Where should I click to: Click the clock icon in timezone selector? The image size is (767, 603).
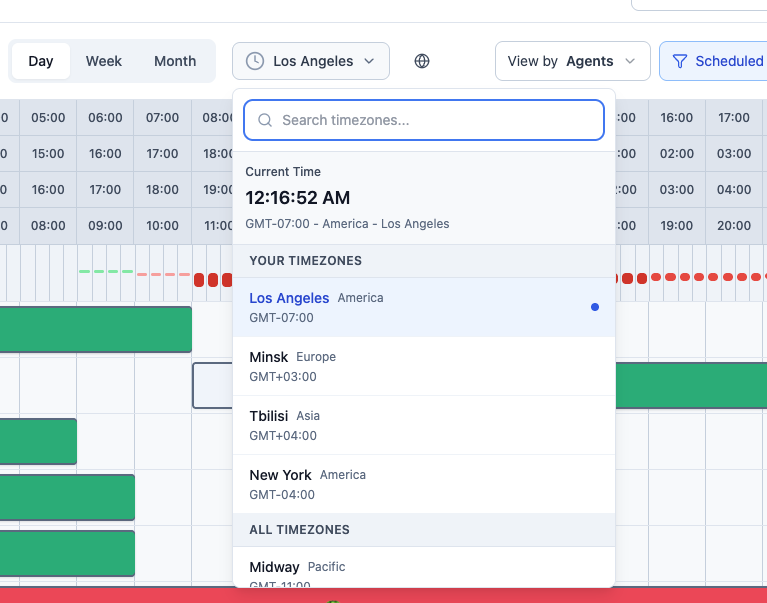[255, 61]
